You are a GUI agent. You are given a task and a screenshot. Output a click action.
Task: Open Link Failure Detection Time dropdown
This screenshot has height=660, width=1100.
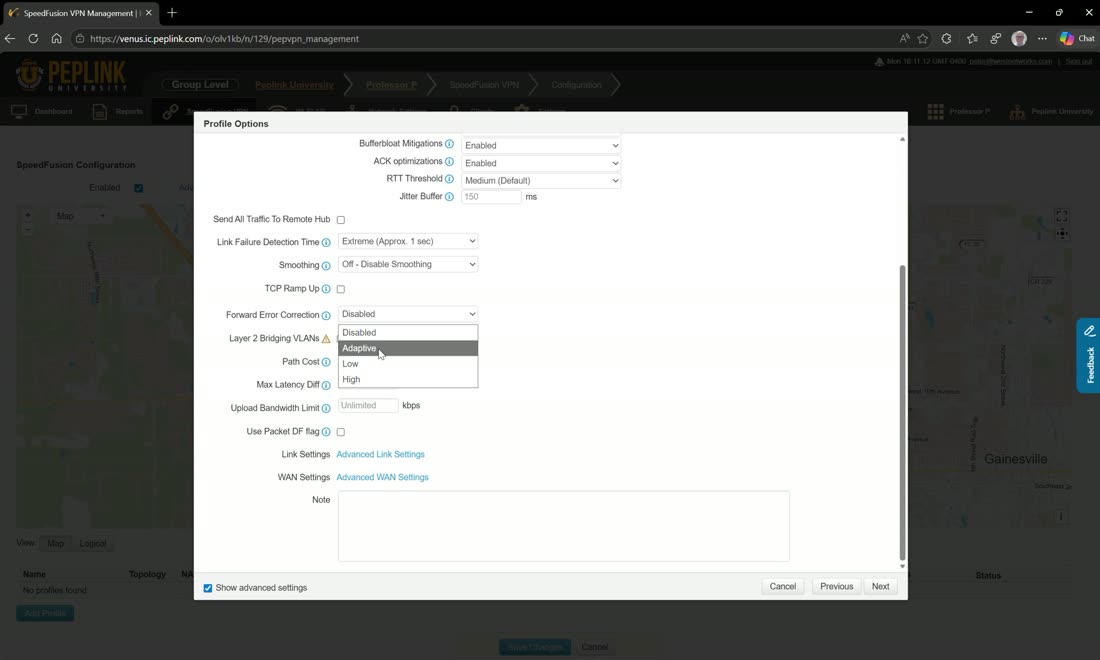click(x=408, y=241)
